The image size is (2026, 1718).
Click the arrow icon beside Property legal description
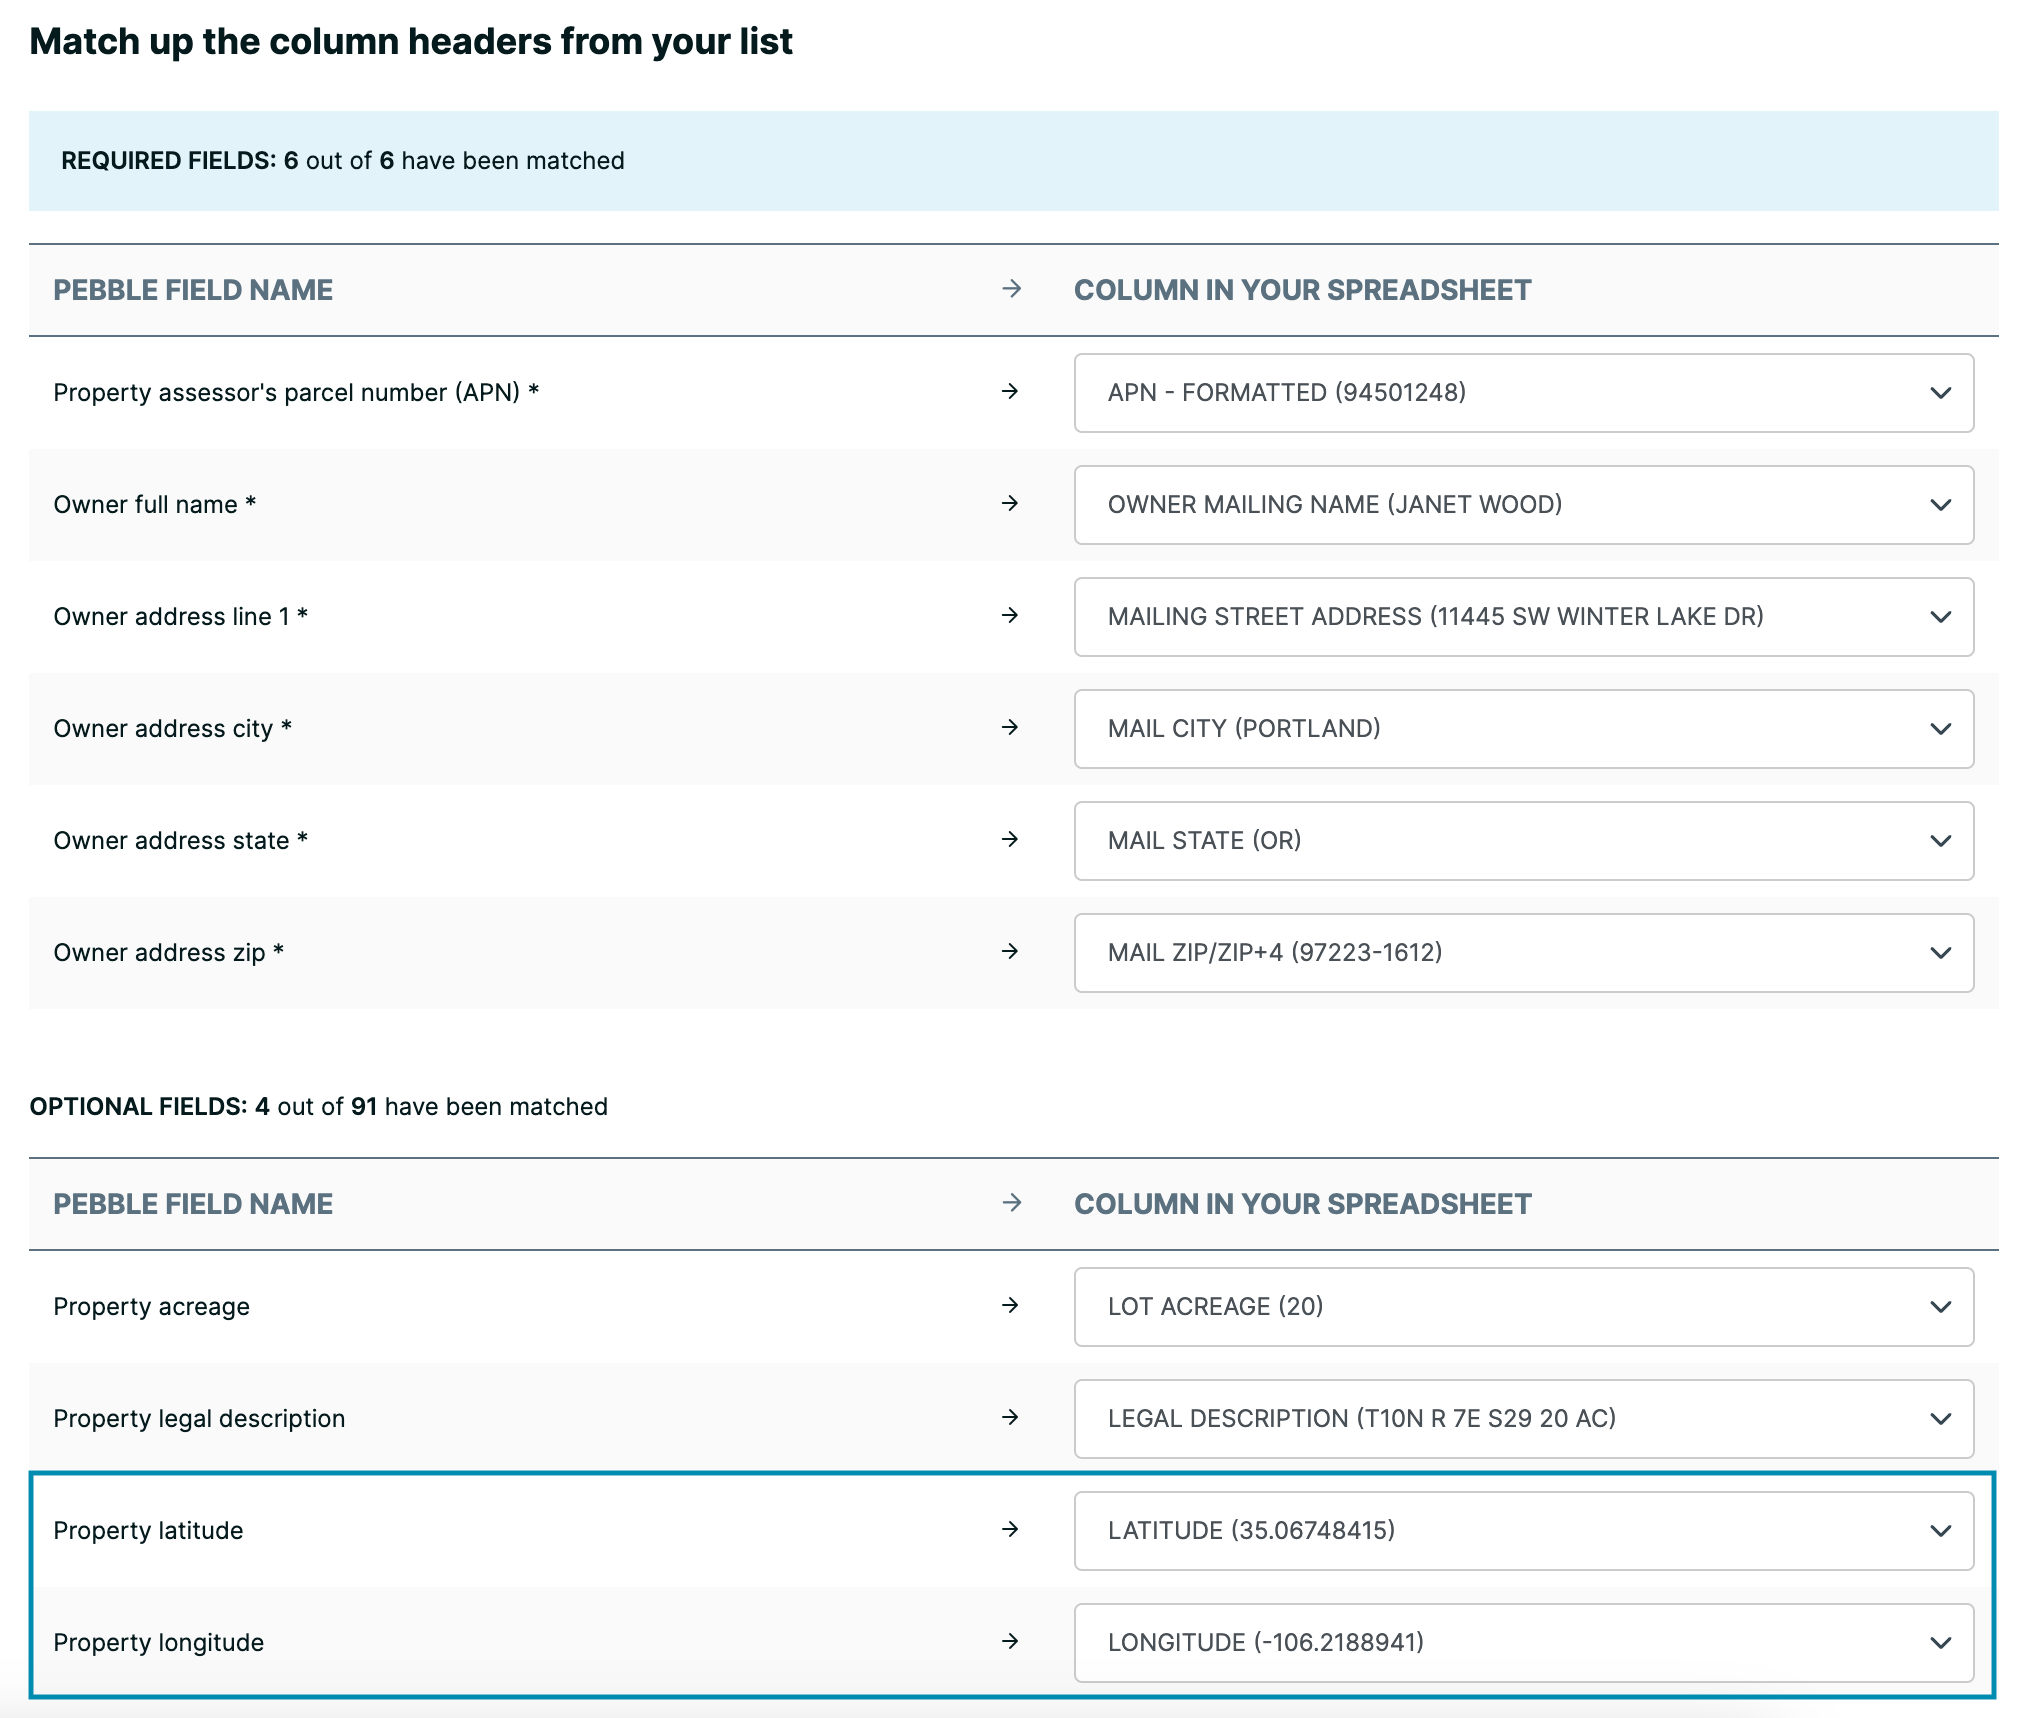[x=1010, y=1417]
